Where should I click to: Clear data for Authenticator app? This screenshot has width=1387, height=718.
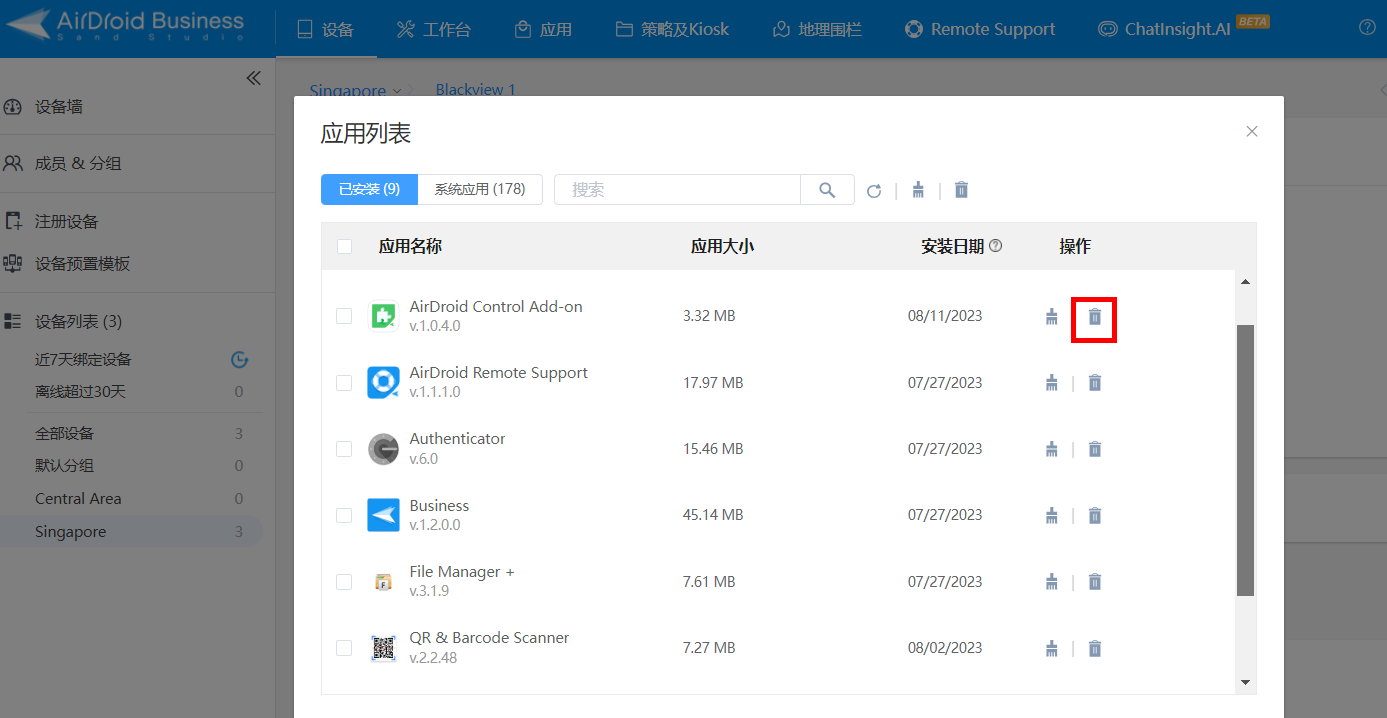point(1051,449)
